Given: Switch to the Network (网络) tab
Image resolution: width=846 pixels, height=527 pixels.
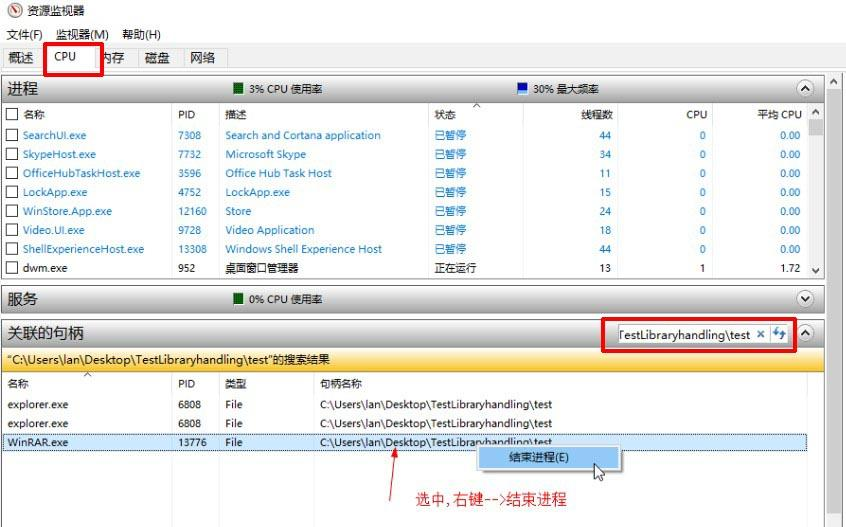Looking at the screenshot, I should (202, 58).
